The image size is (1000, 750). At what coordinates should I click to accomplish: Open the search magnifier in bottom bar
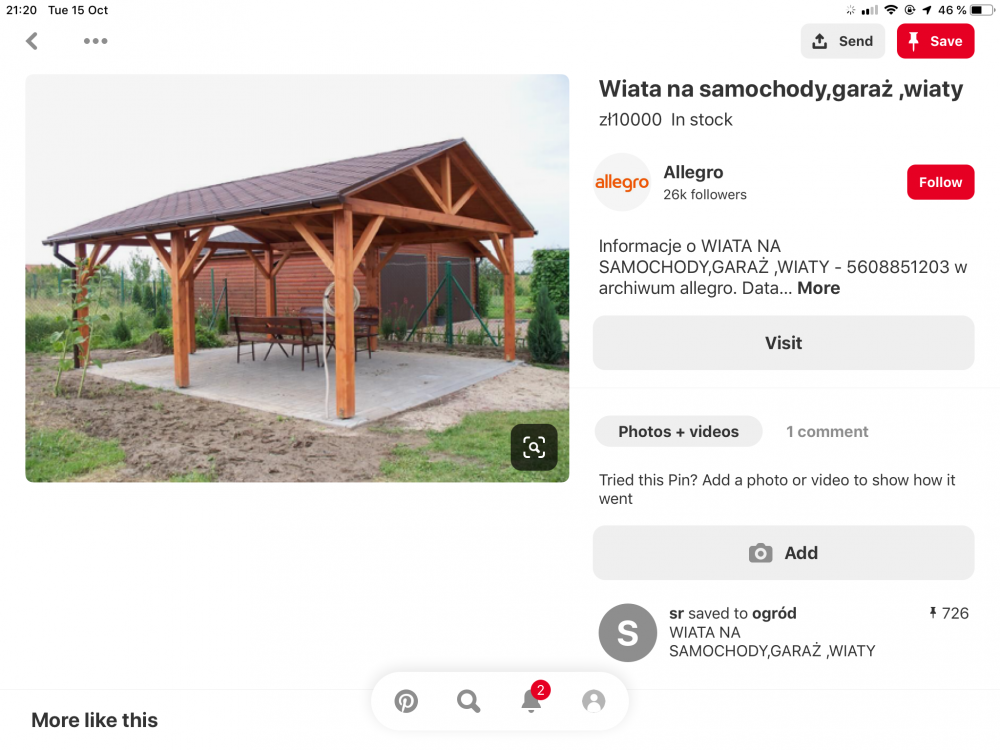point(468,701)
